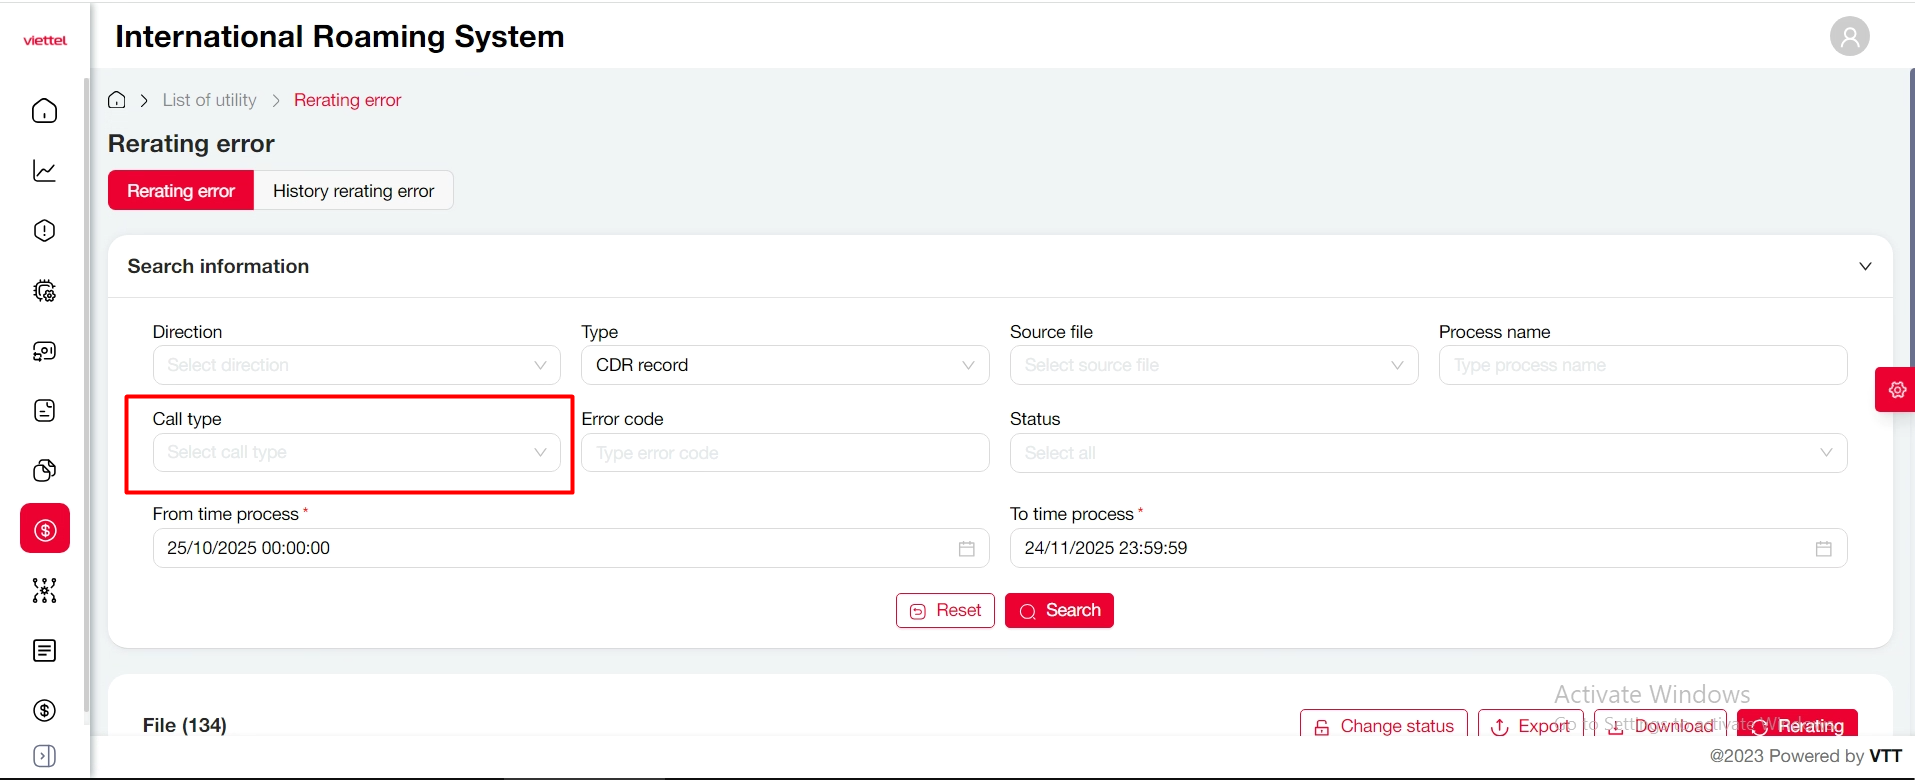Open the red floating settings gear
The width and height of the screenshot is (1915, 780).
(1896, 390)
